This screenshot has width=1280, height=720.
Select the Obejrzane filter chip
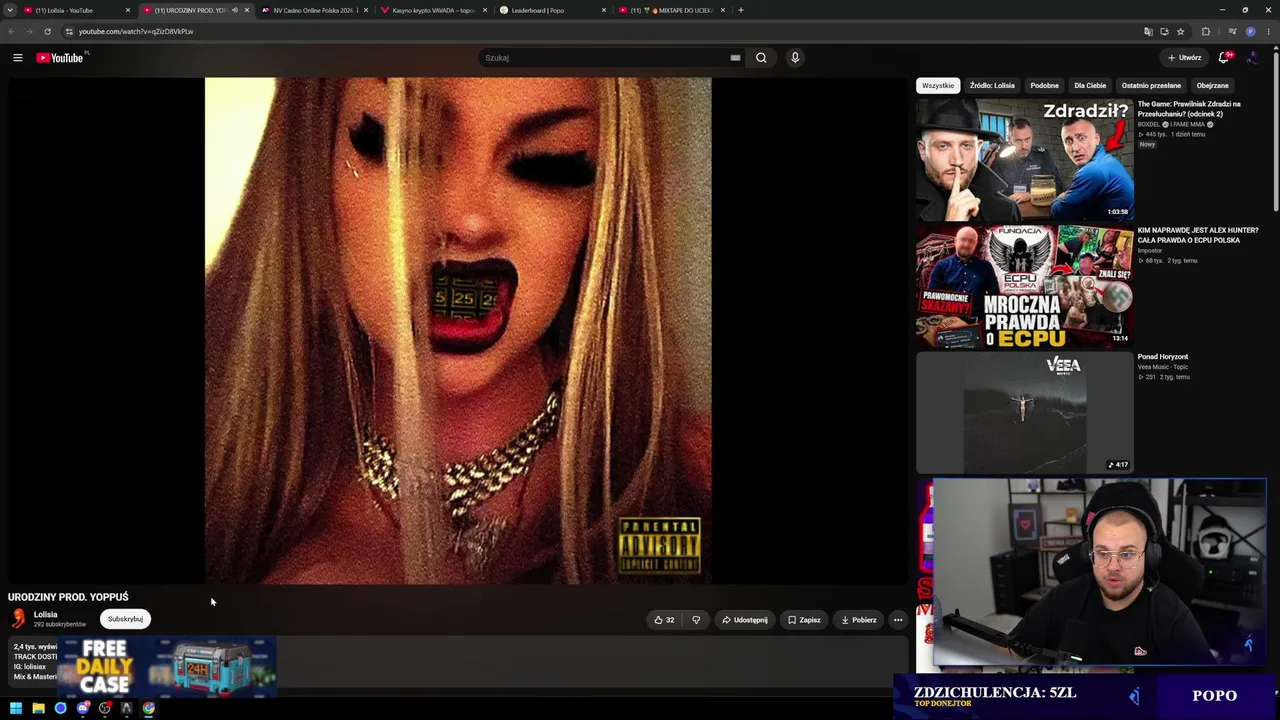1212,86
